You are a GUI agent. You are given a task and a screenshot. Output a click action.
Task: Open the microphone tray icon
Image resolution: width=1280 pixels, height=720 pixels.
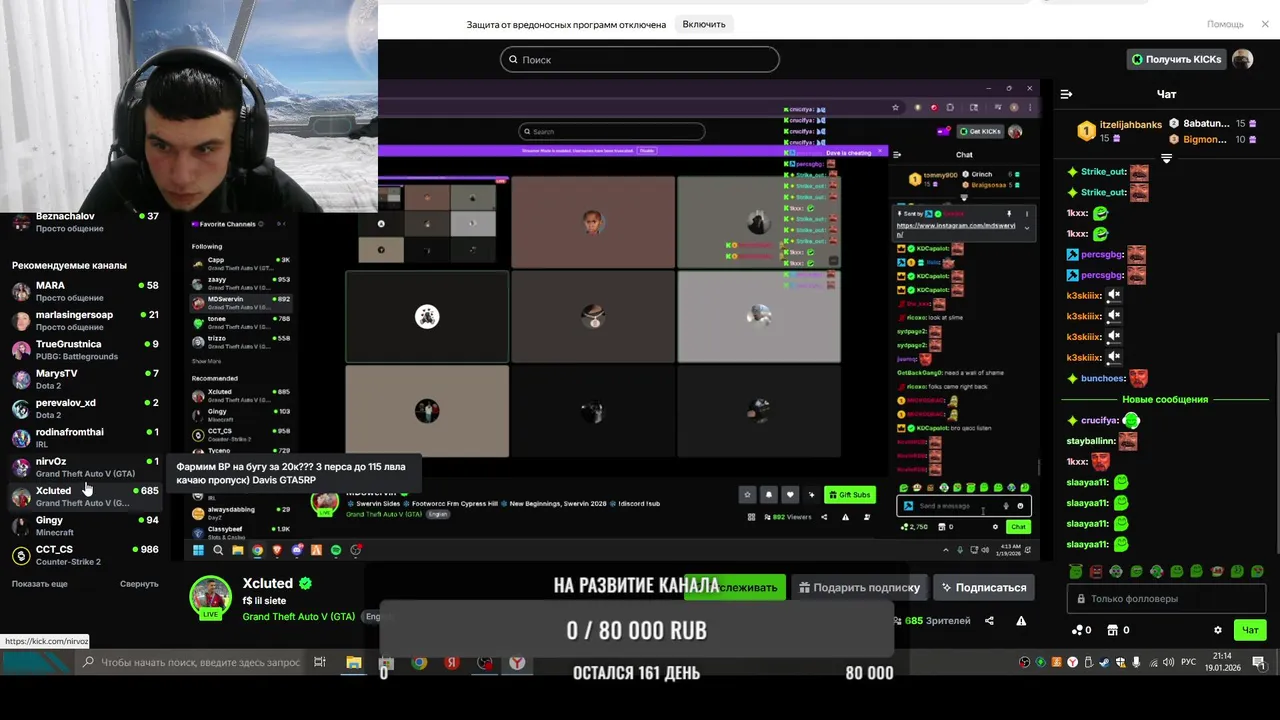(x=1136, y=662)
